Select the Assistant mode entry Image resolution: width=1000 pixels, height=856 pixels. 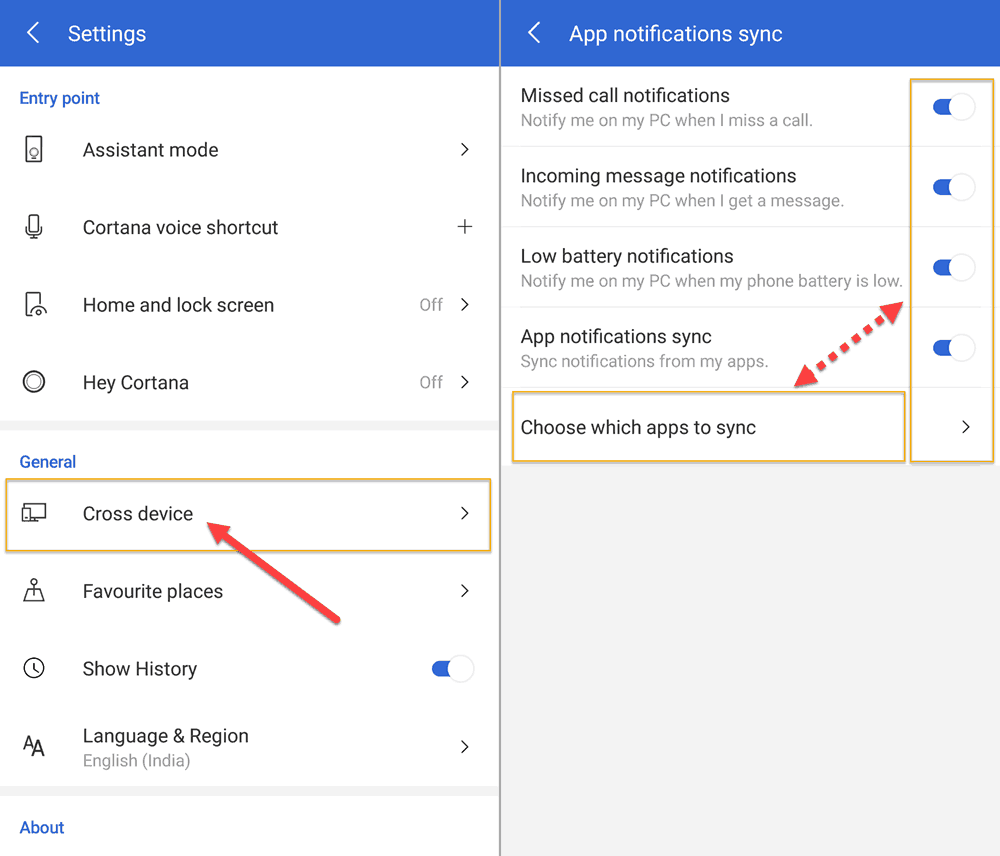click(249, 149)
